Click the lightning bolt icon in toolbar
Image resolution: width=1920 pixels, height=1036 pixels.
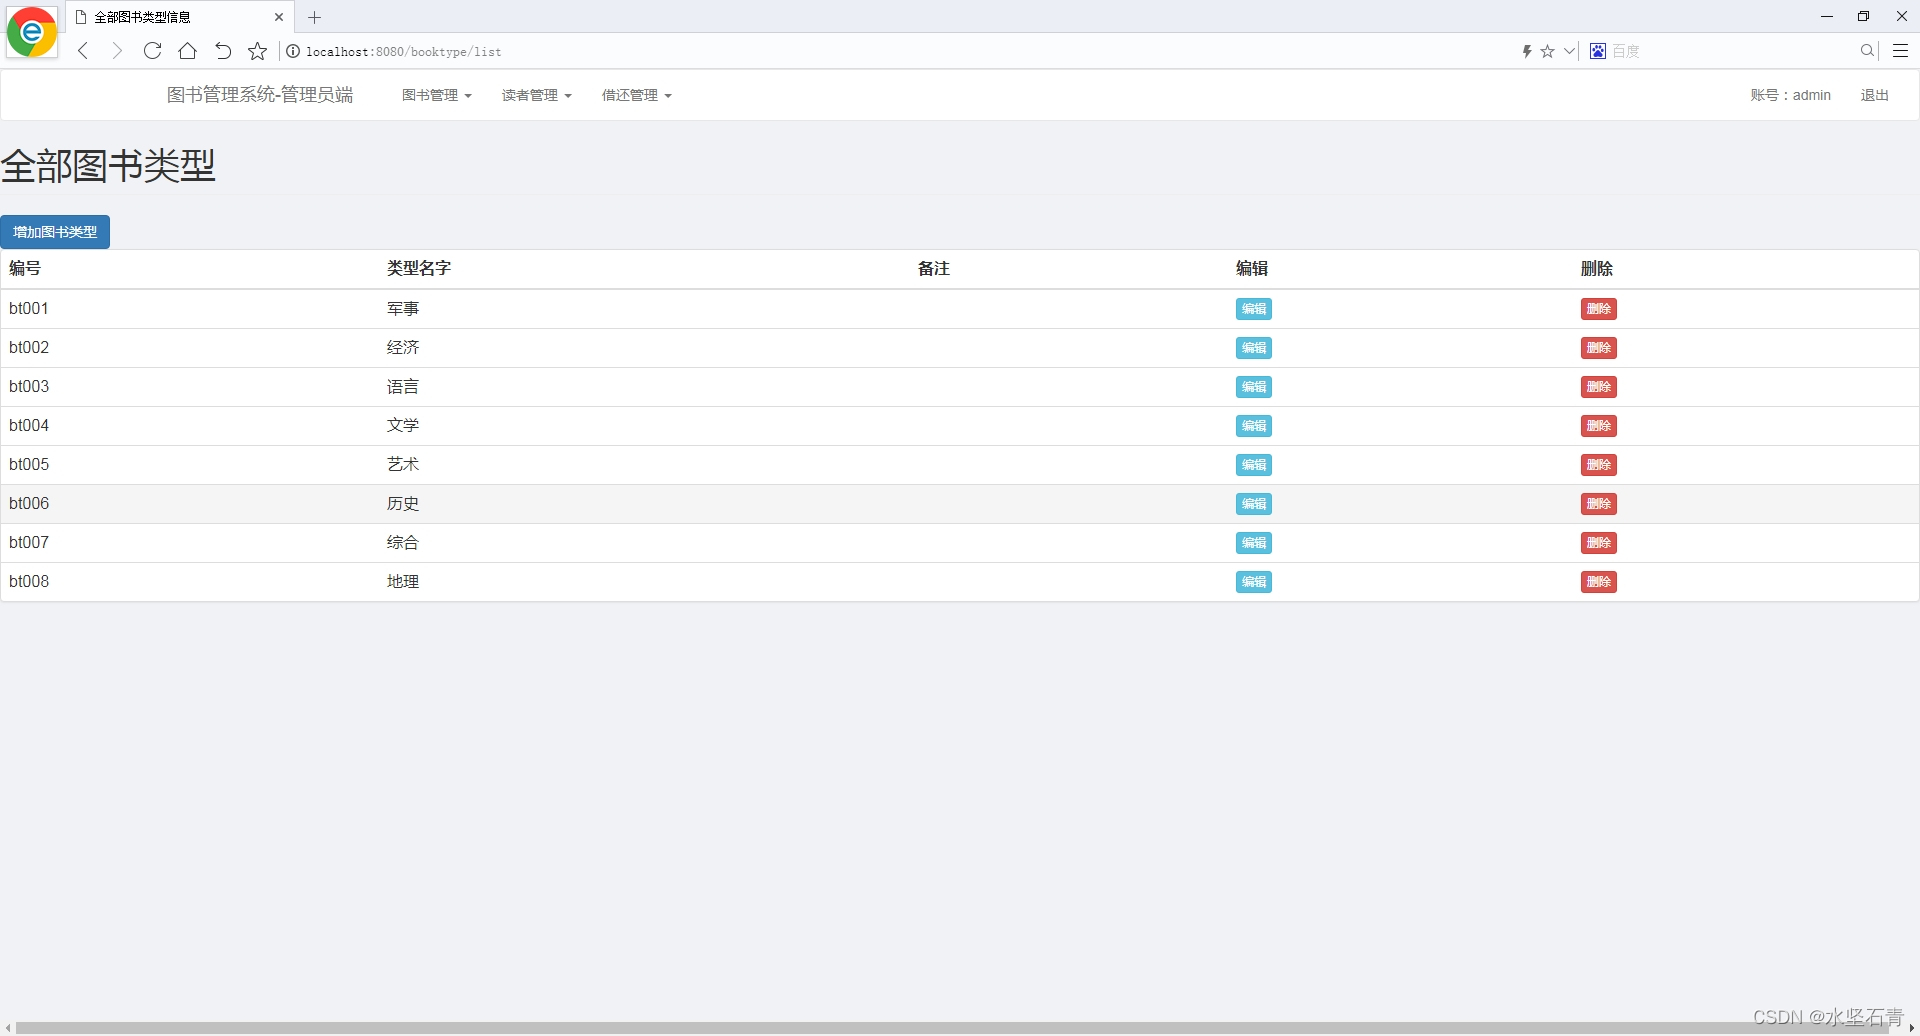click(1527, 51)
